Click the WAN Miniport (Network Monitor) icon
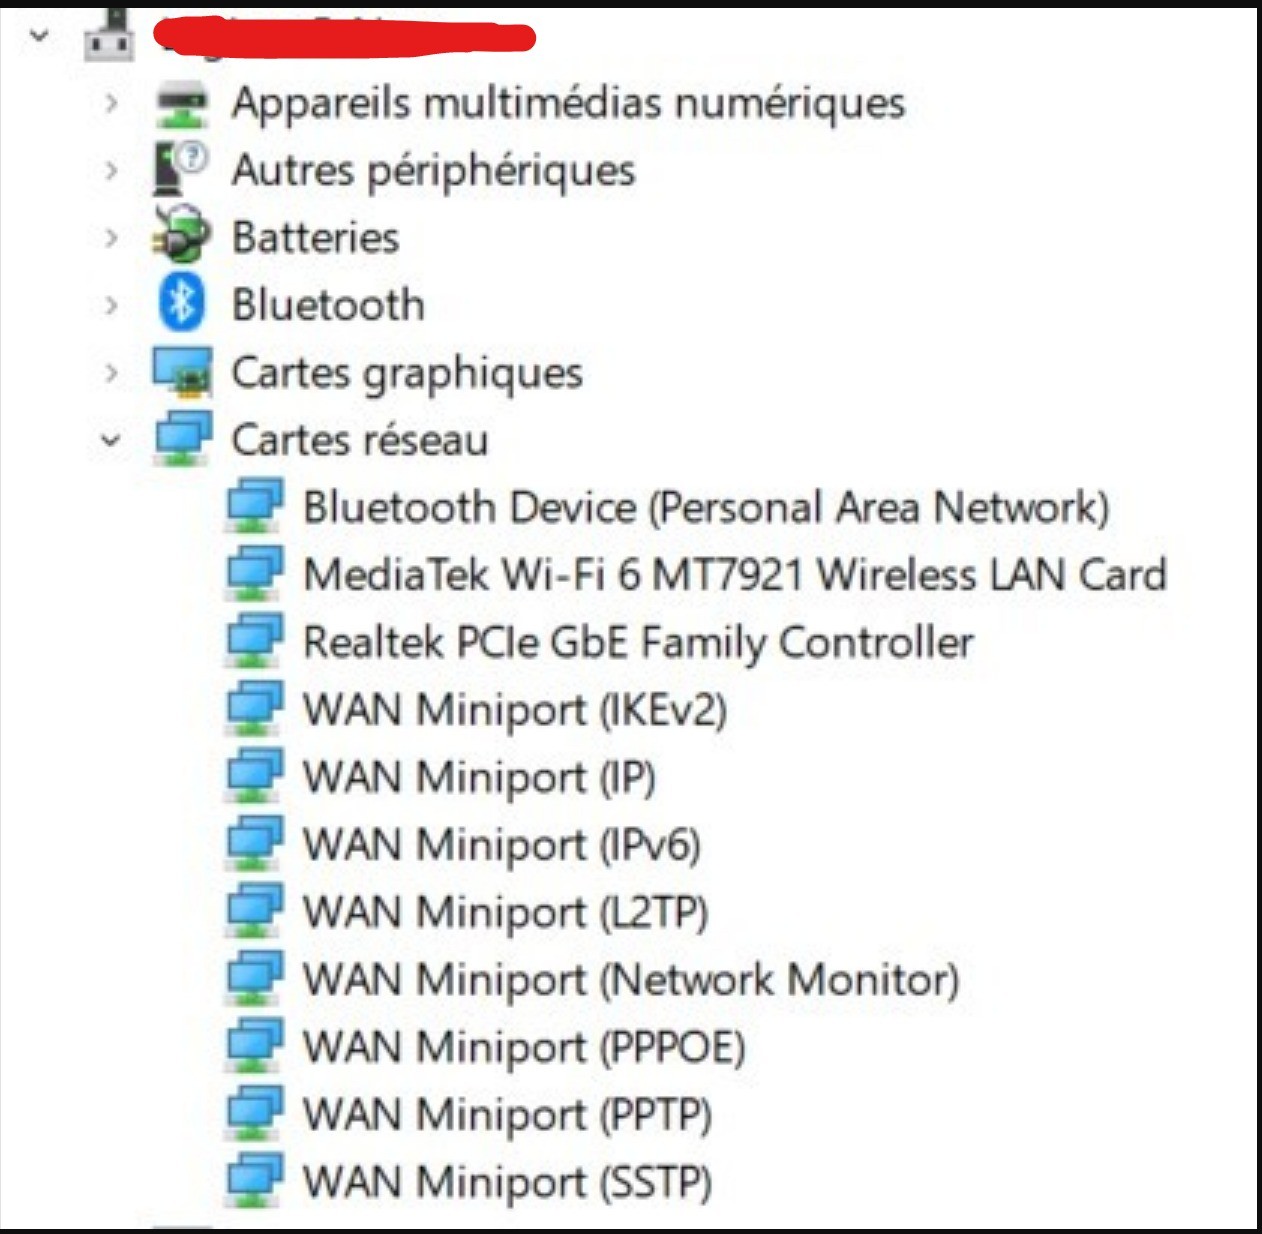 tap(254, 979)
